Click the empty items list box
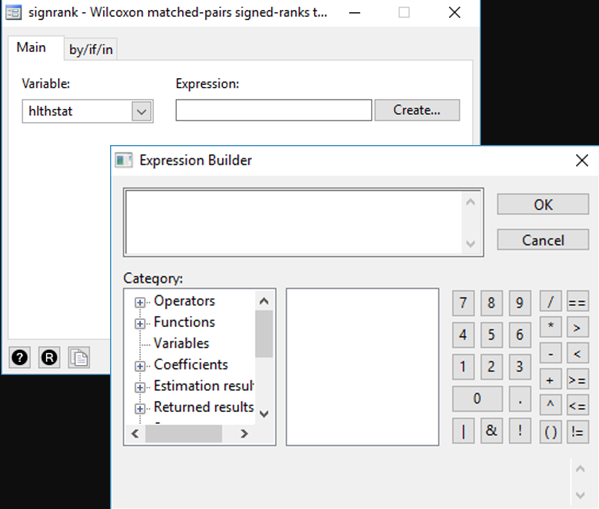The width and height of the screenshot is (599, 509). pos(362,367)
